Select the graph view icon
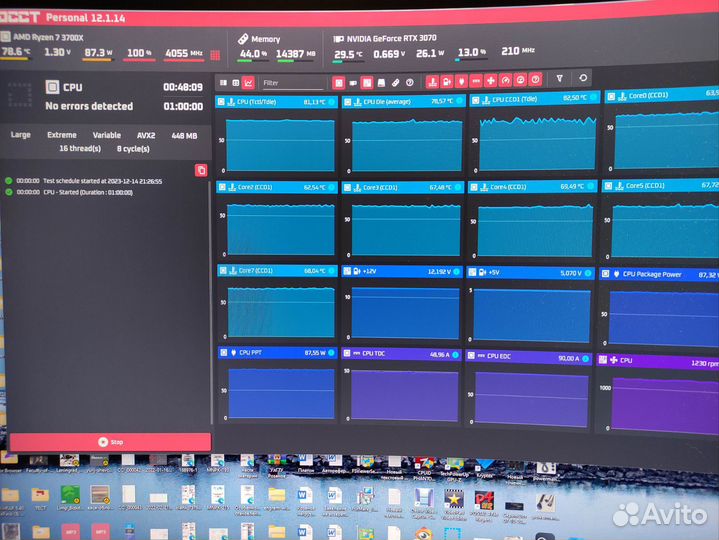The width and height of the screenshot is (719, 540). tap(249, 83)
